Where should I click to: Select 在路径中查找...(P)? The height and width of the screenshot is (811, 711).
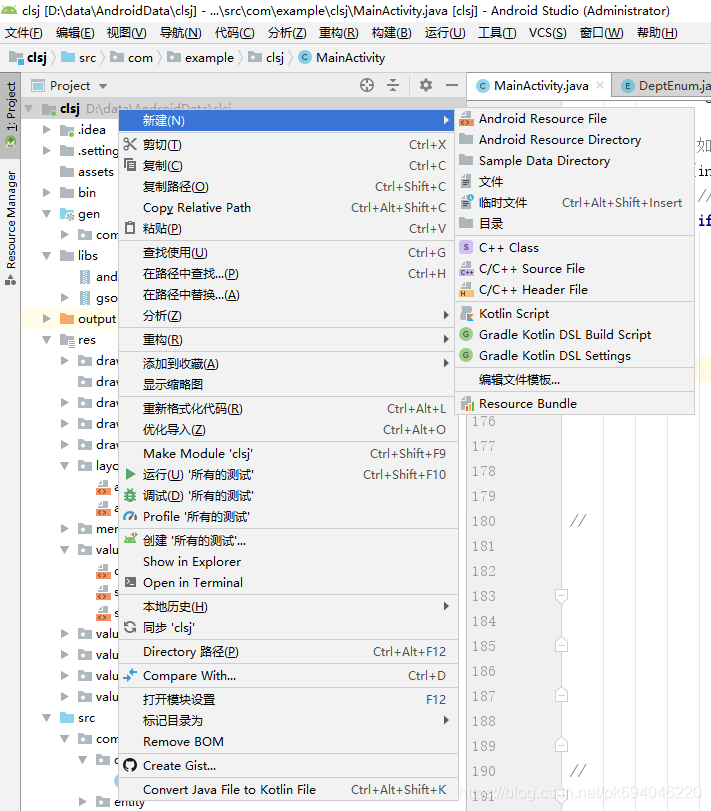coord(288,274)
